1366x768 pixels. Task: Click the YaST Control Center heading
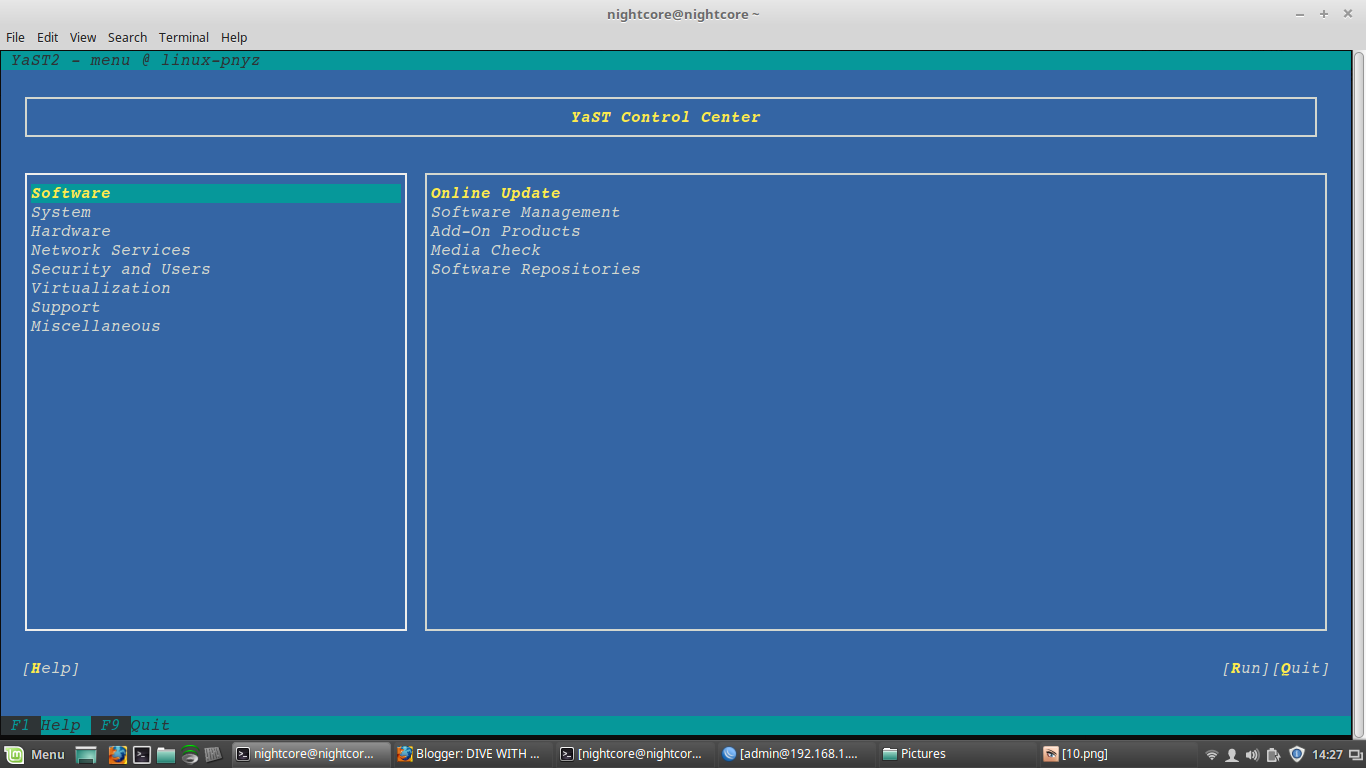[665, 117]
